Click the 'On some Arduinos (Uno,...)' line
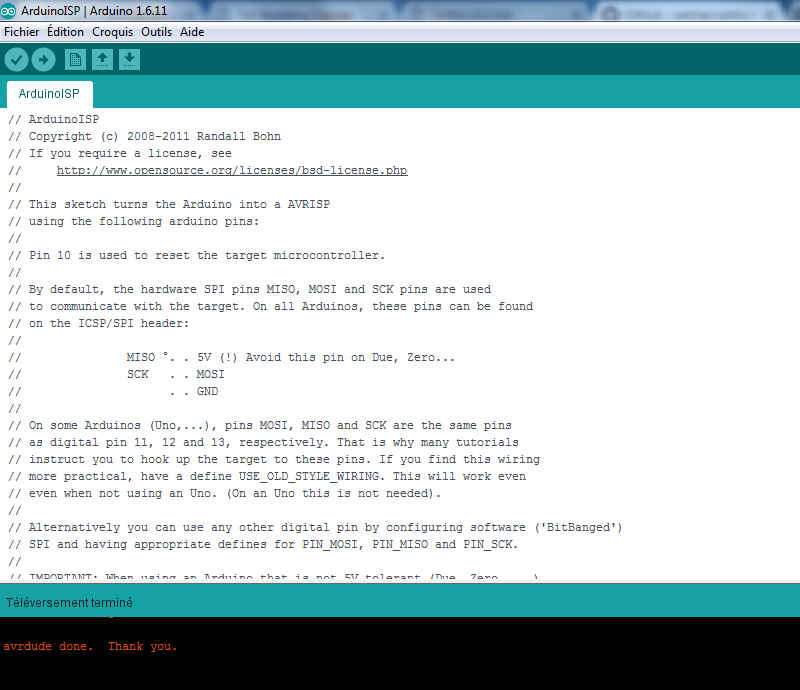This screenshot has width=800, height=690. [x=260, y=425]
